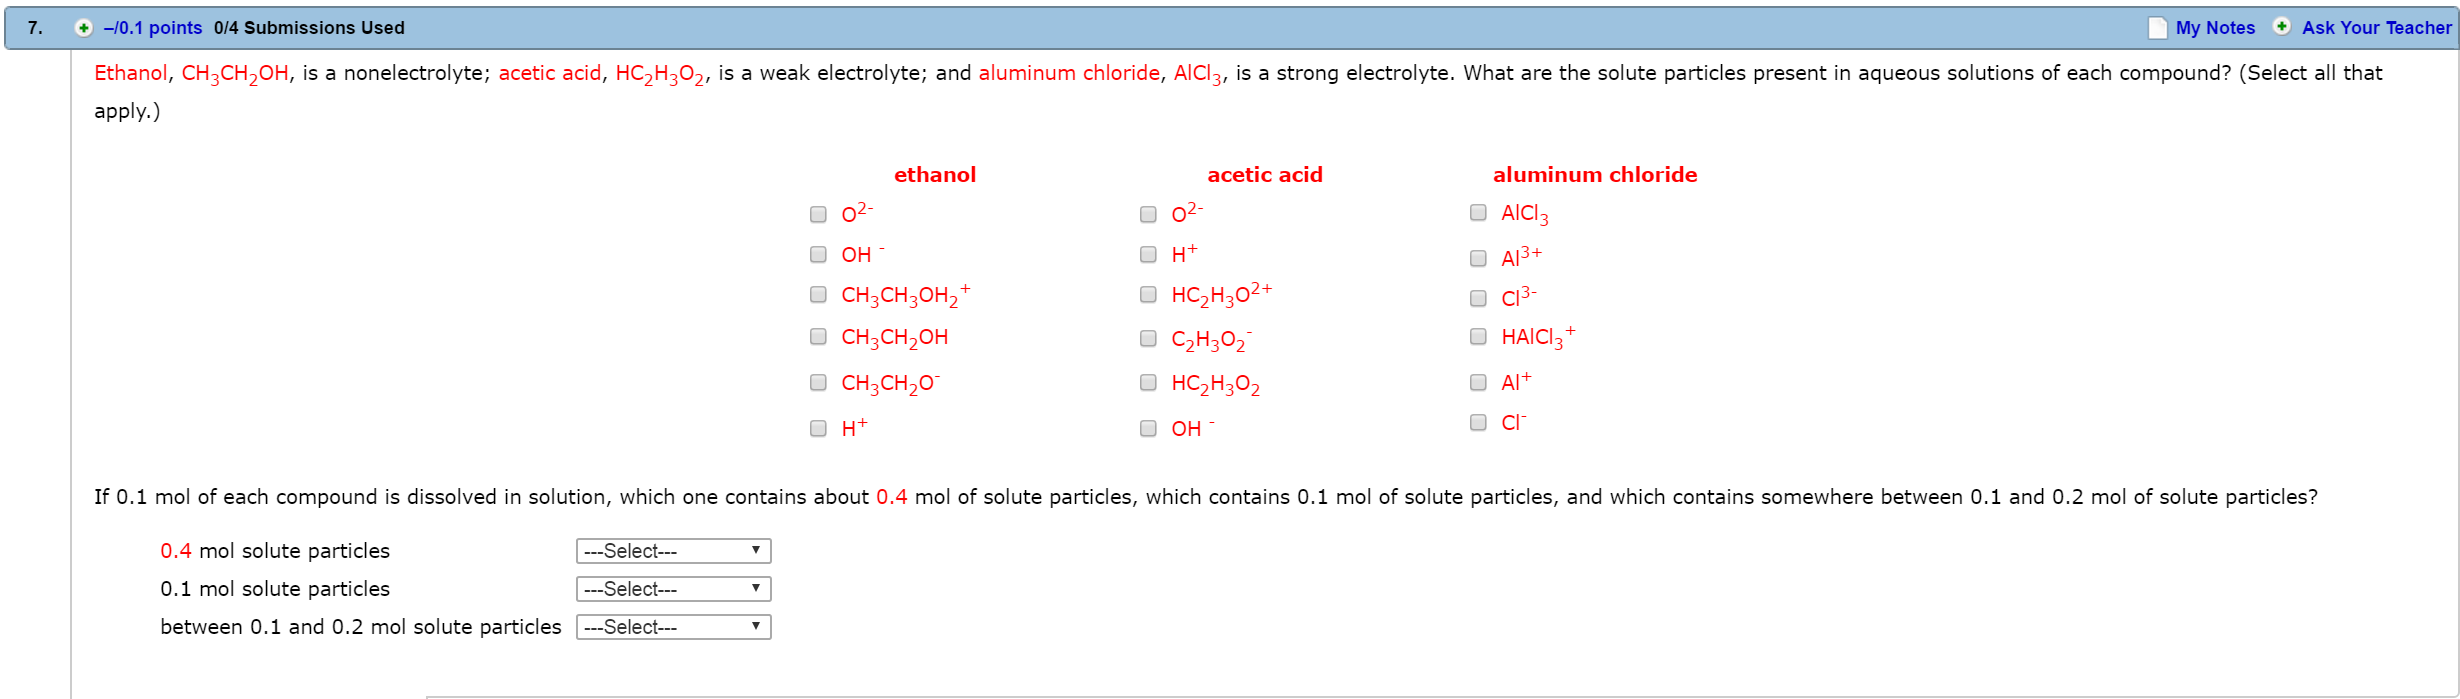Open the between 0.1 and 0.2 mol dropdown

tap(673, 627)
